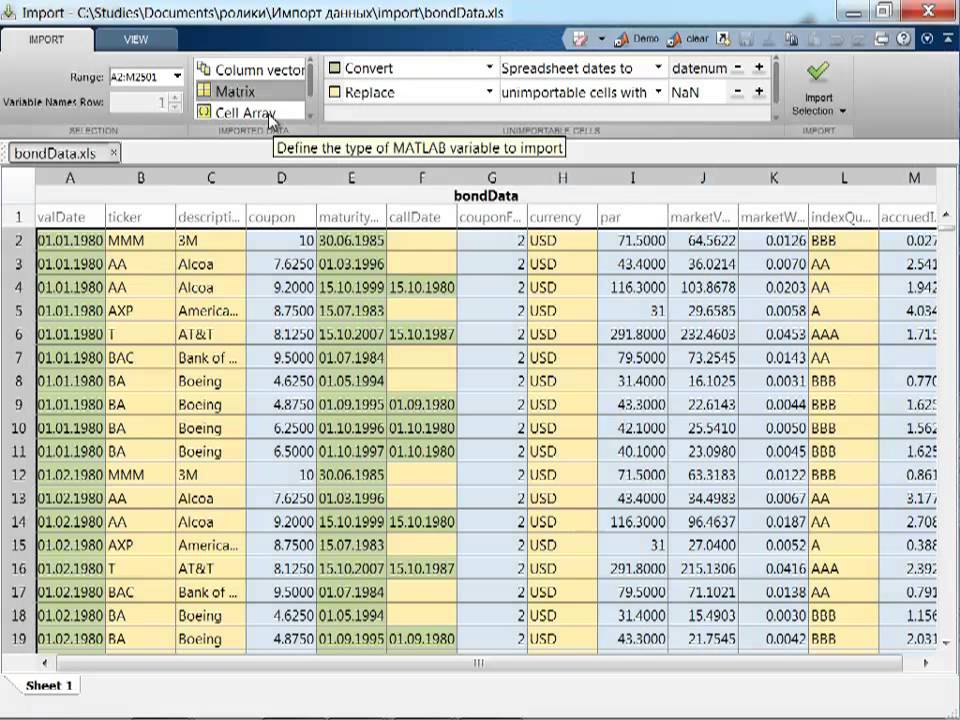Switch to the VIEW tab
Image resolution: width=960 pixels, height=720 pixels.
(x=136, y=39)
